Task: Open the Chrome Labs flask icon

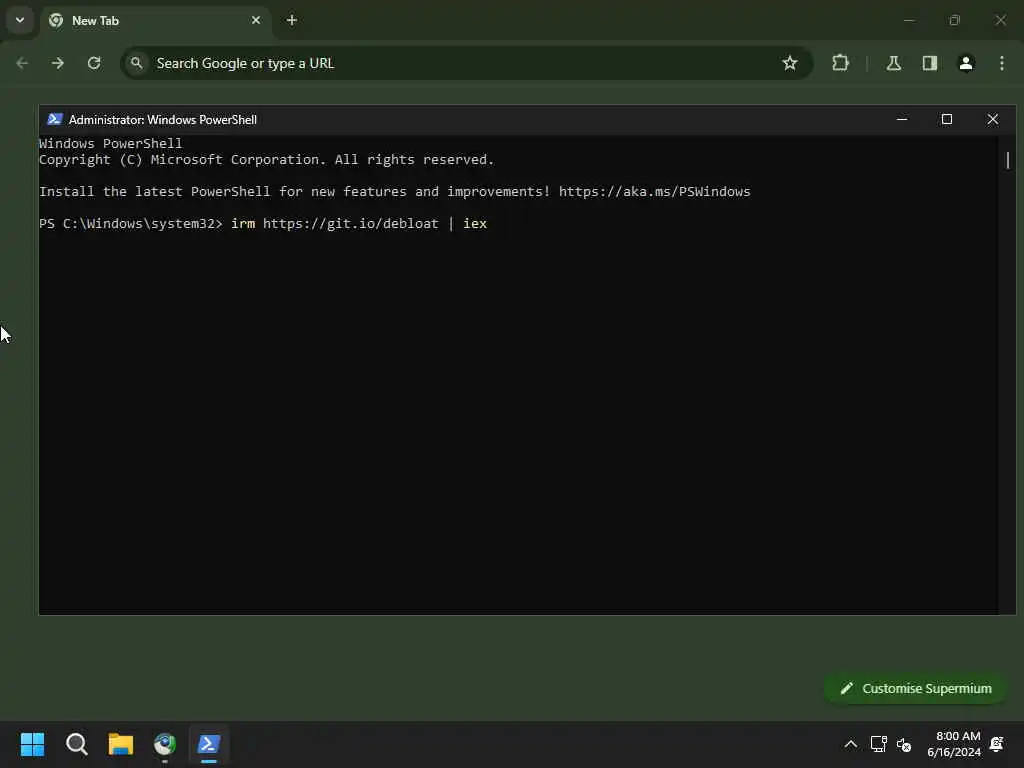Action: (893, 63)
